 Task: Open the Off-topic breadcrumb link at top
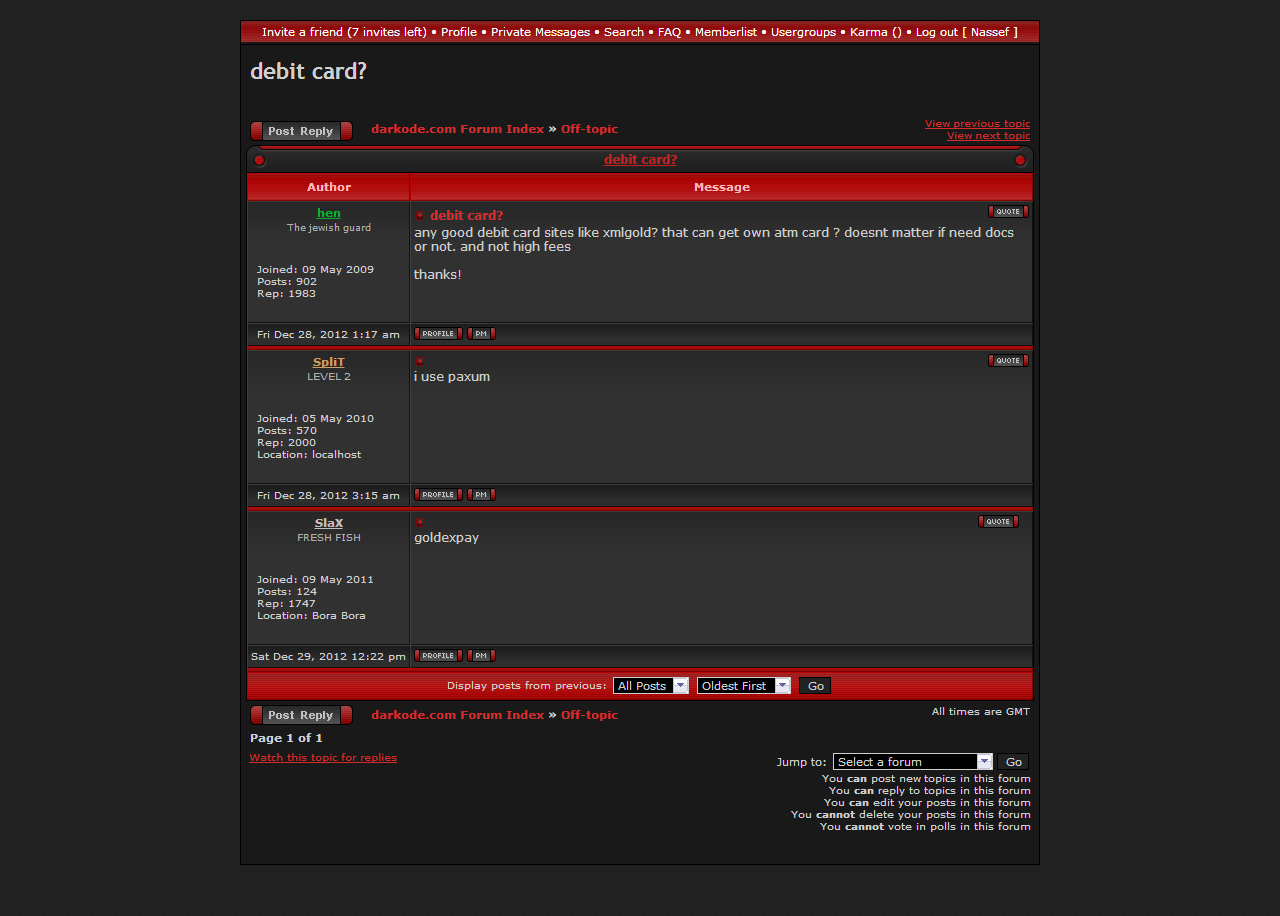pyautogui.click(x=589, y=129)
